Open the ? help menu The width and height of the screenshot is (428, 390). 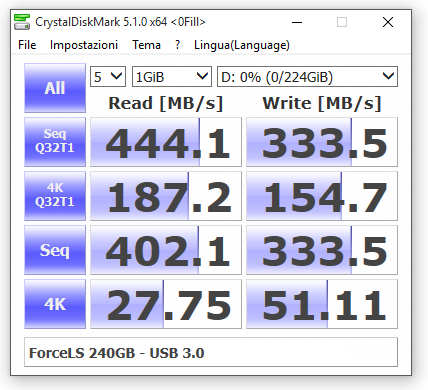[x=177, y=45]
